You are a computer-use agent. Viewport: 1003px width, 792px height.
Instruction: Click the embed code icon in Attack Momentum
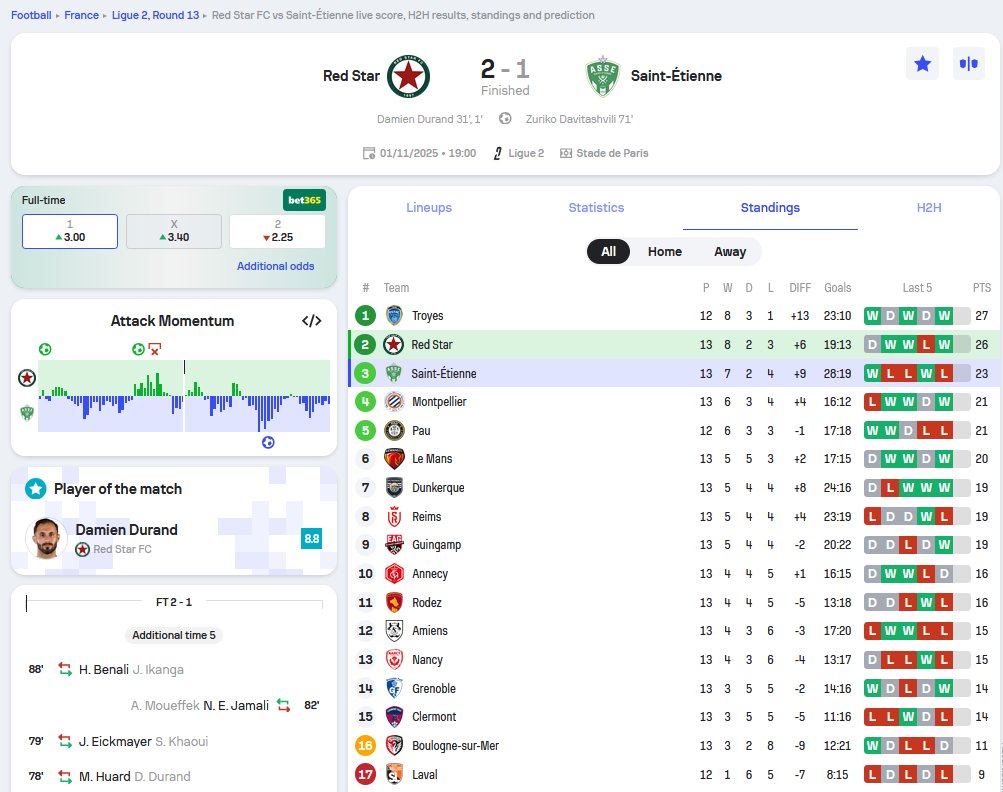(310, 321)
